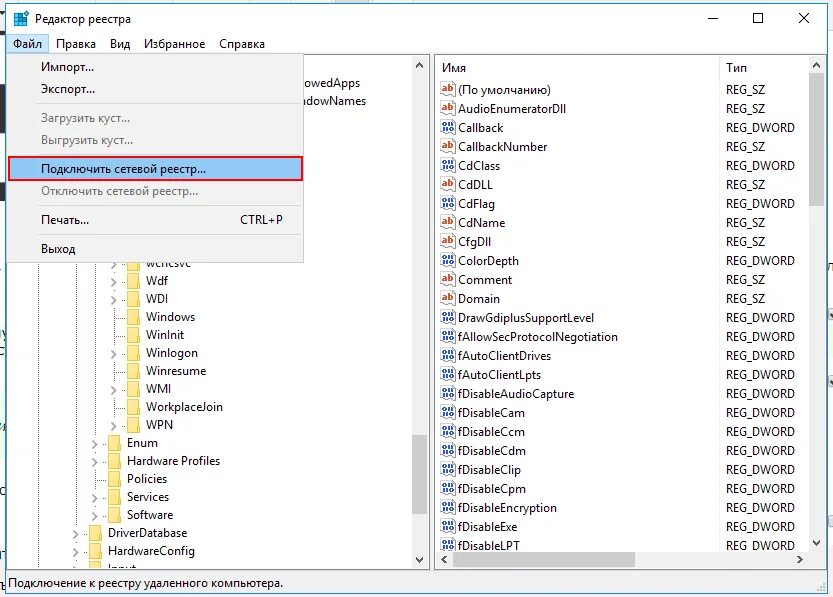Click the Services folder icon
This screenshot has height=597, width=833.
[x=114, y=497]
